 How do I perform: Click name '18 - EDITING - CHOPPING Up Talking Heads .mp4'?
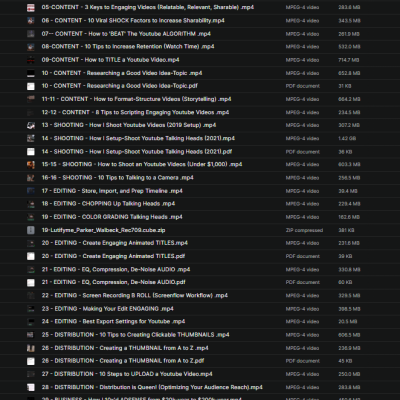point(108,204)
